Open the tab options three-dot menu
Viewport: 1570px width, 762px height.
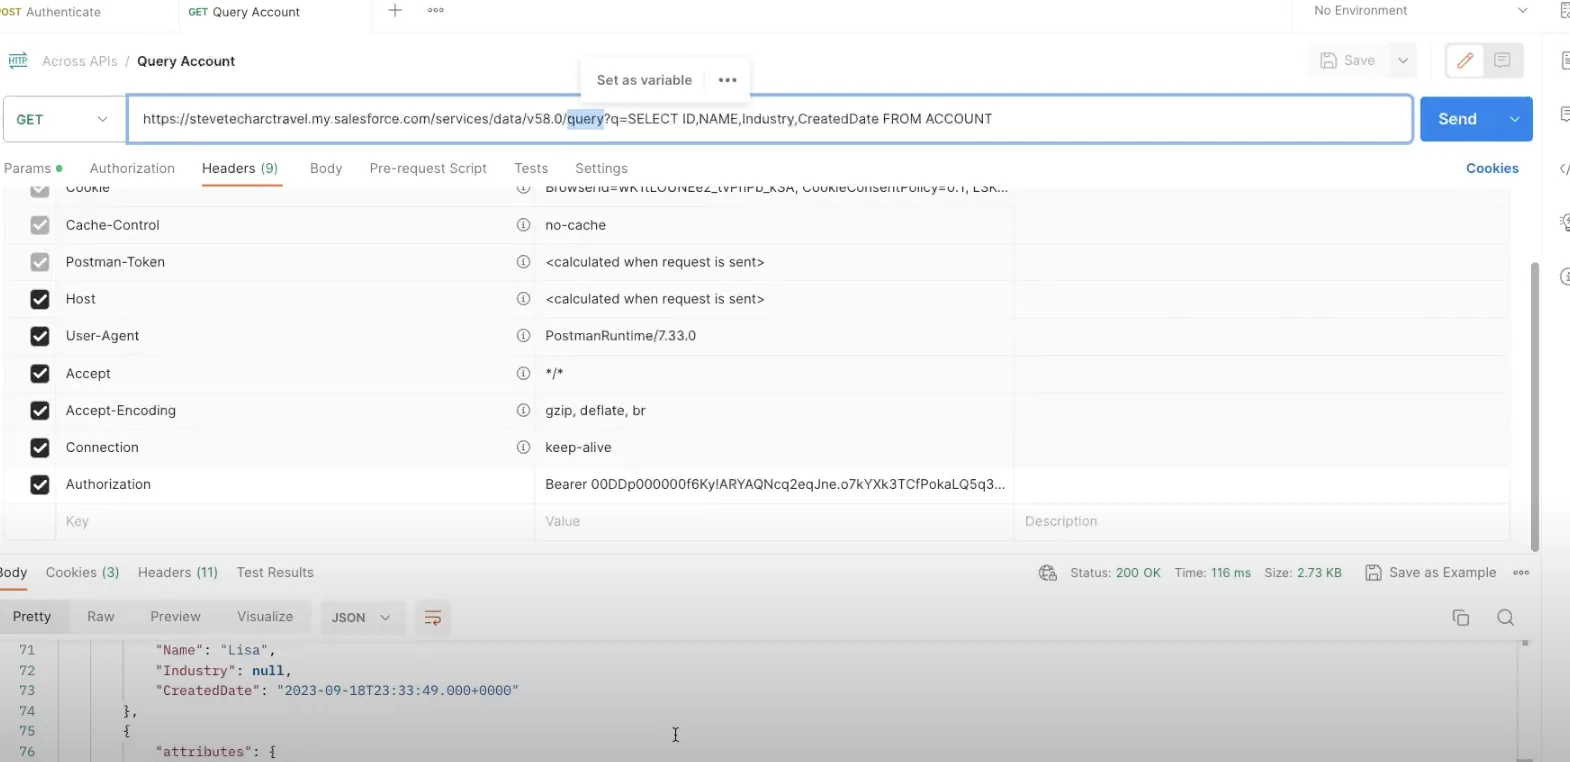(436, 11)
